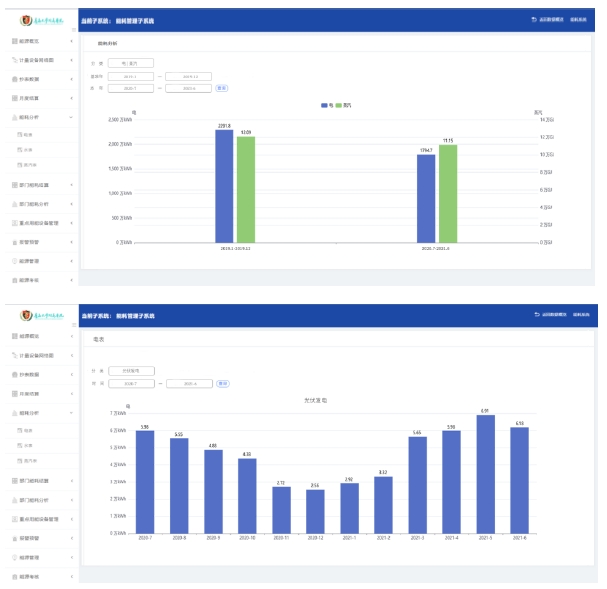Click the green 蒸汽 legend color swatch
The image size is (607, 589).
(339, 104)
